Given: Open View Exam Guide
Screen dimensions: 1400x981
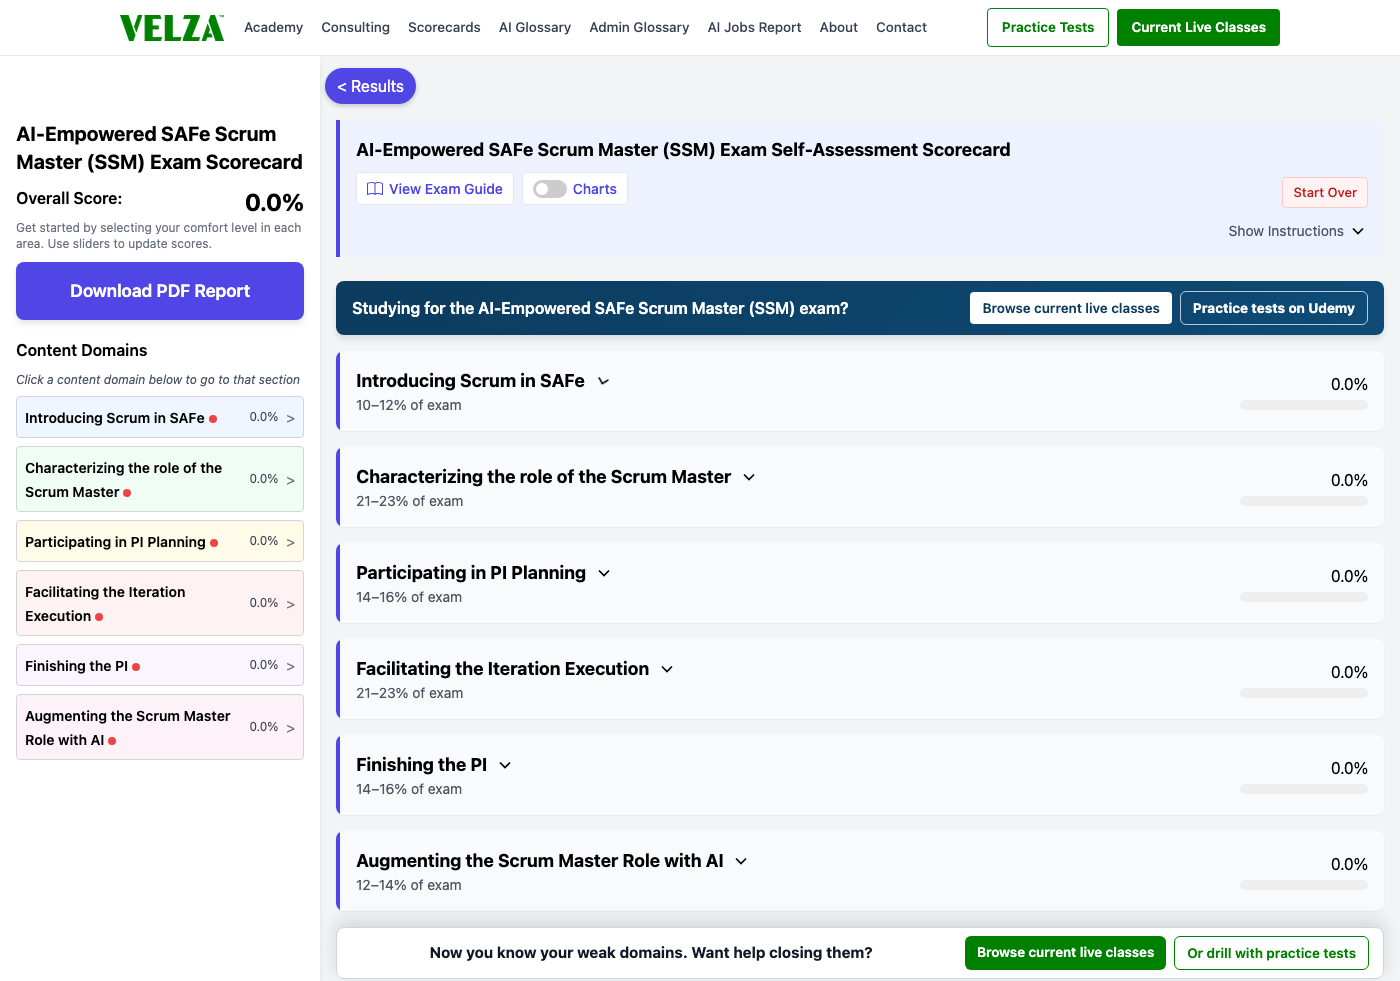Looking at the screenshot, I should [435, 189].
